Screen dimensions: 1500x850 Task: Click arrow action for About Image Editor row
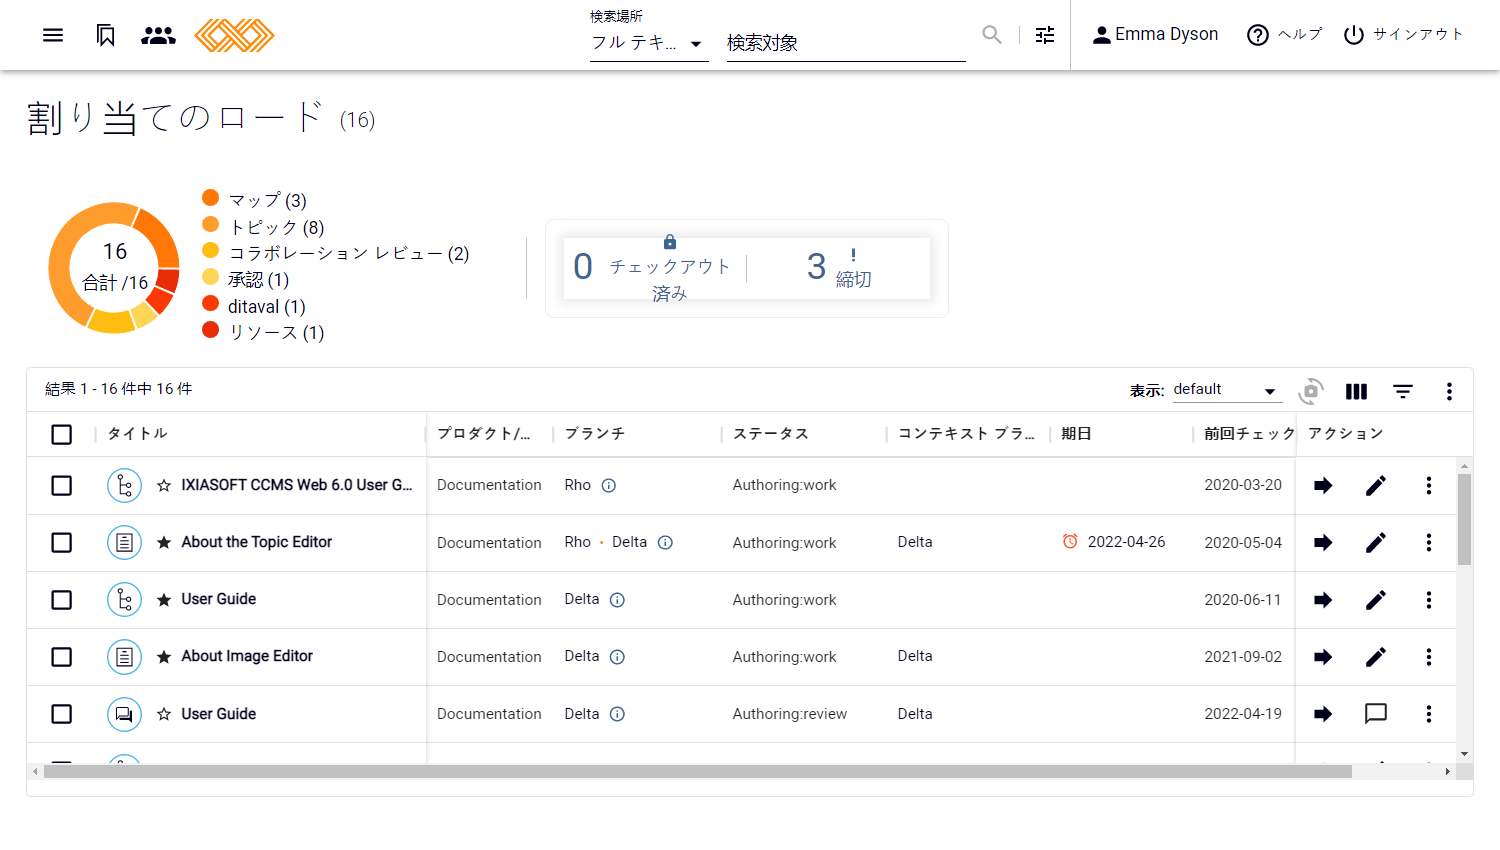(x=1323, y=656)
